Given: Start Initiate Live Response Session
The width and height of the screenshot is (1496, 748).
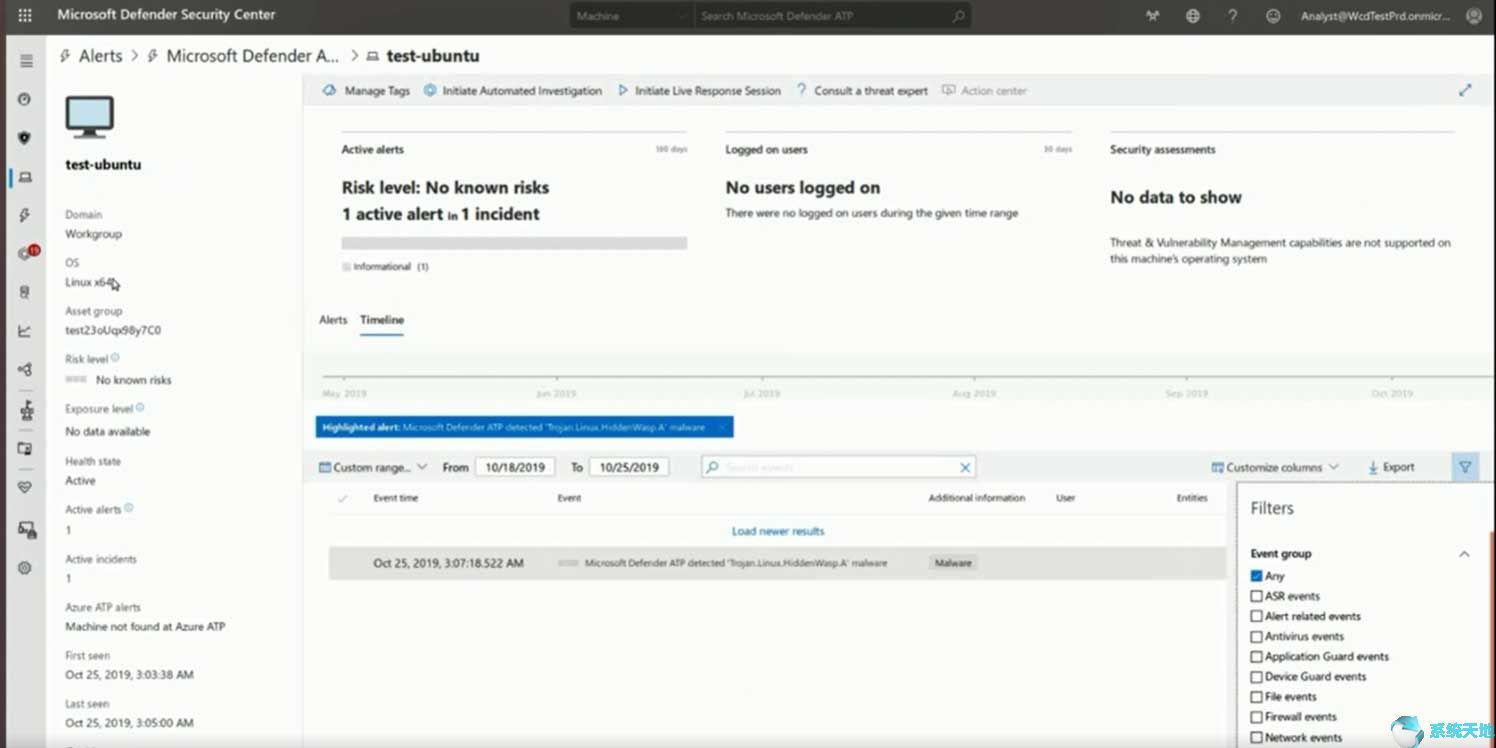Looking at the screenshot, I should click(699, 90).
